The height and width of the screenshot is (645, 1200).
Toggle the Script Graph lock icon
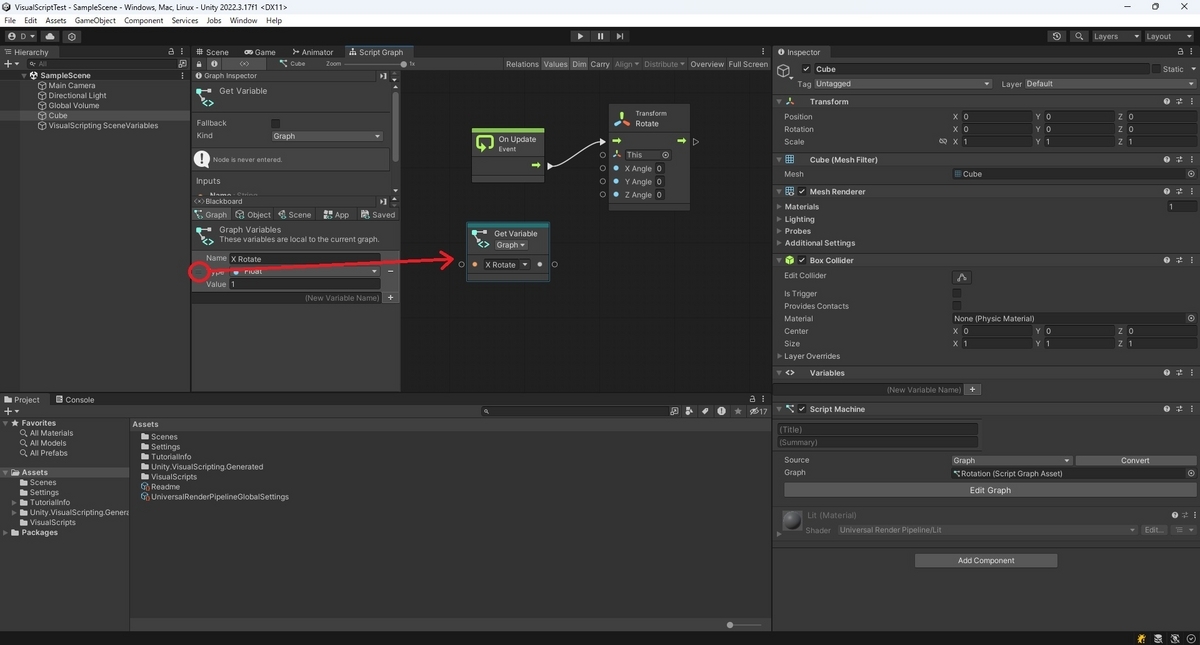click(199, 64)
